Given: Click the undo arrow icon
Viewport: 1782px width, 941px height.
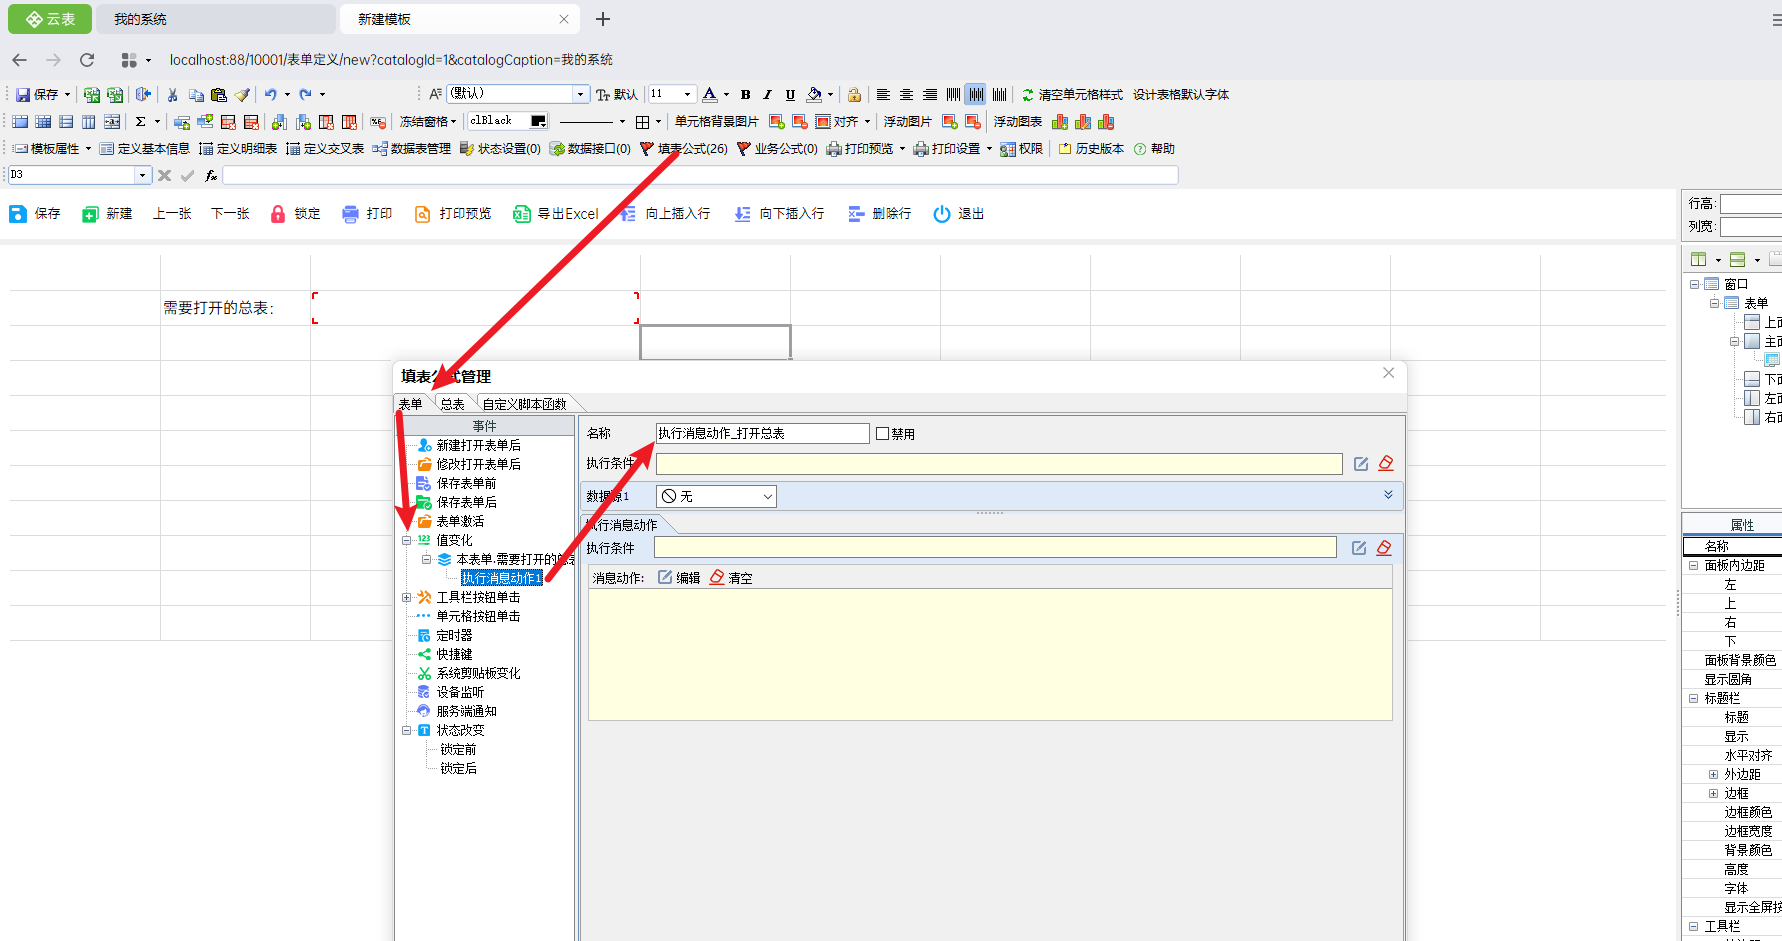Looking at the screenshot, I should tap(270, 95).
